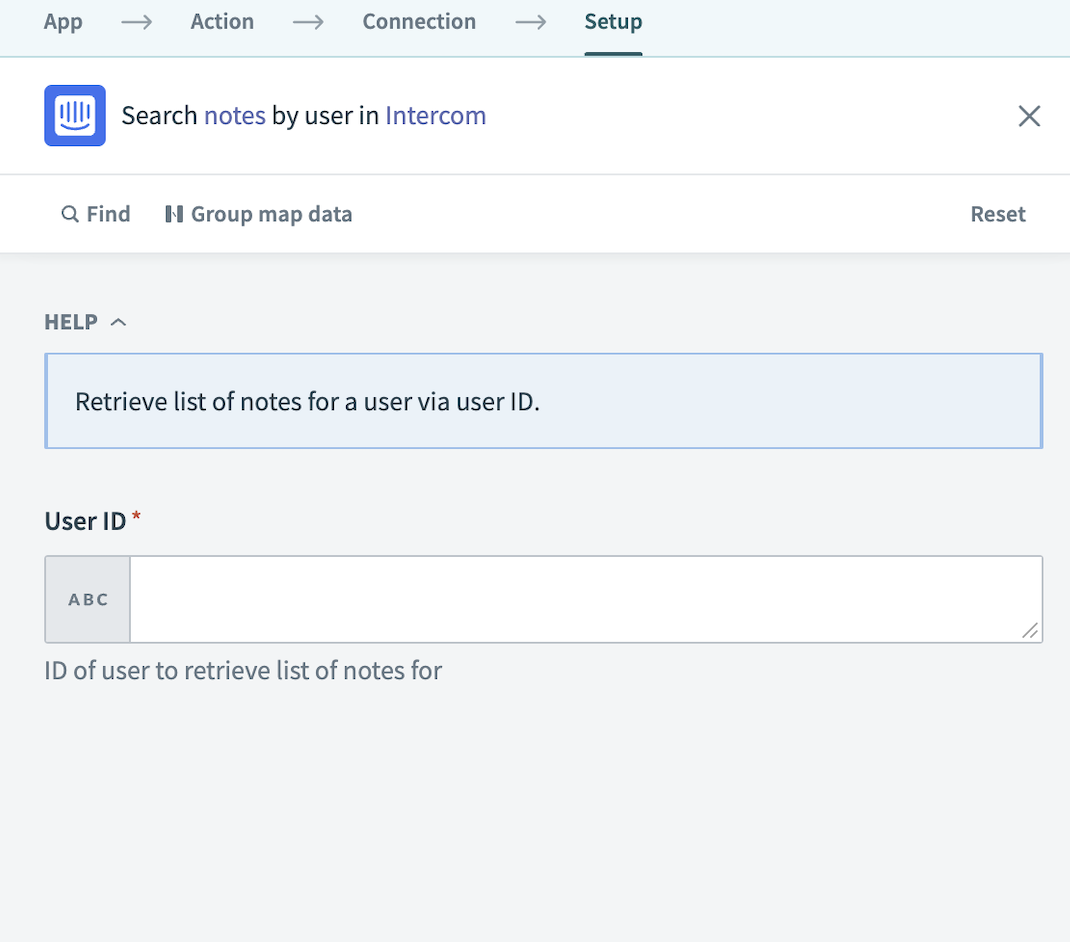The image size is (1070, 942).
Task: Go to the Setup tab
Action: pyautogui.click(x=613, y=21)
